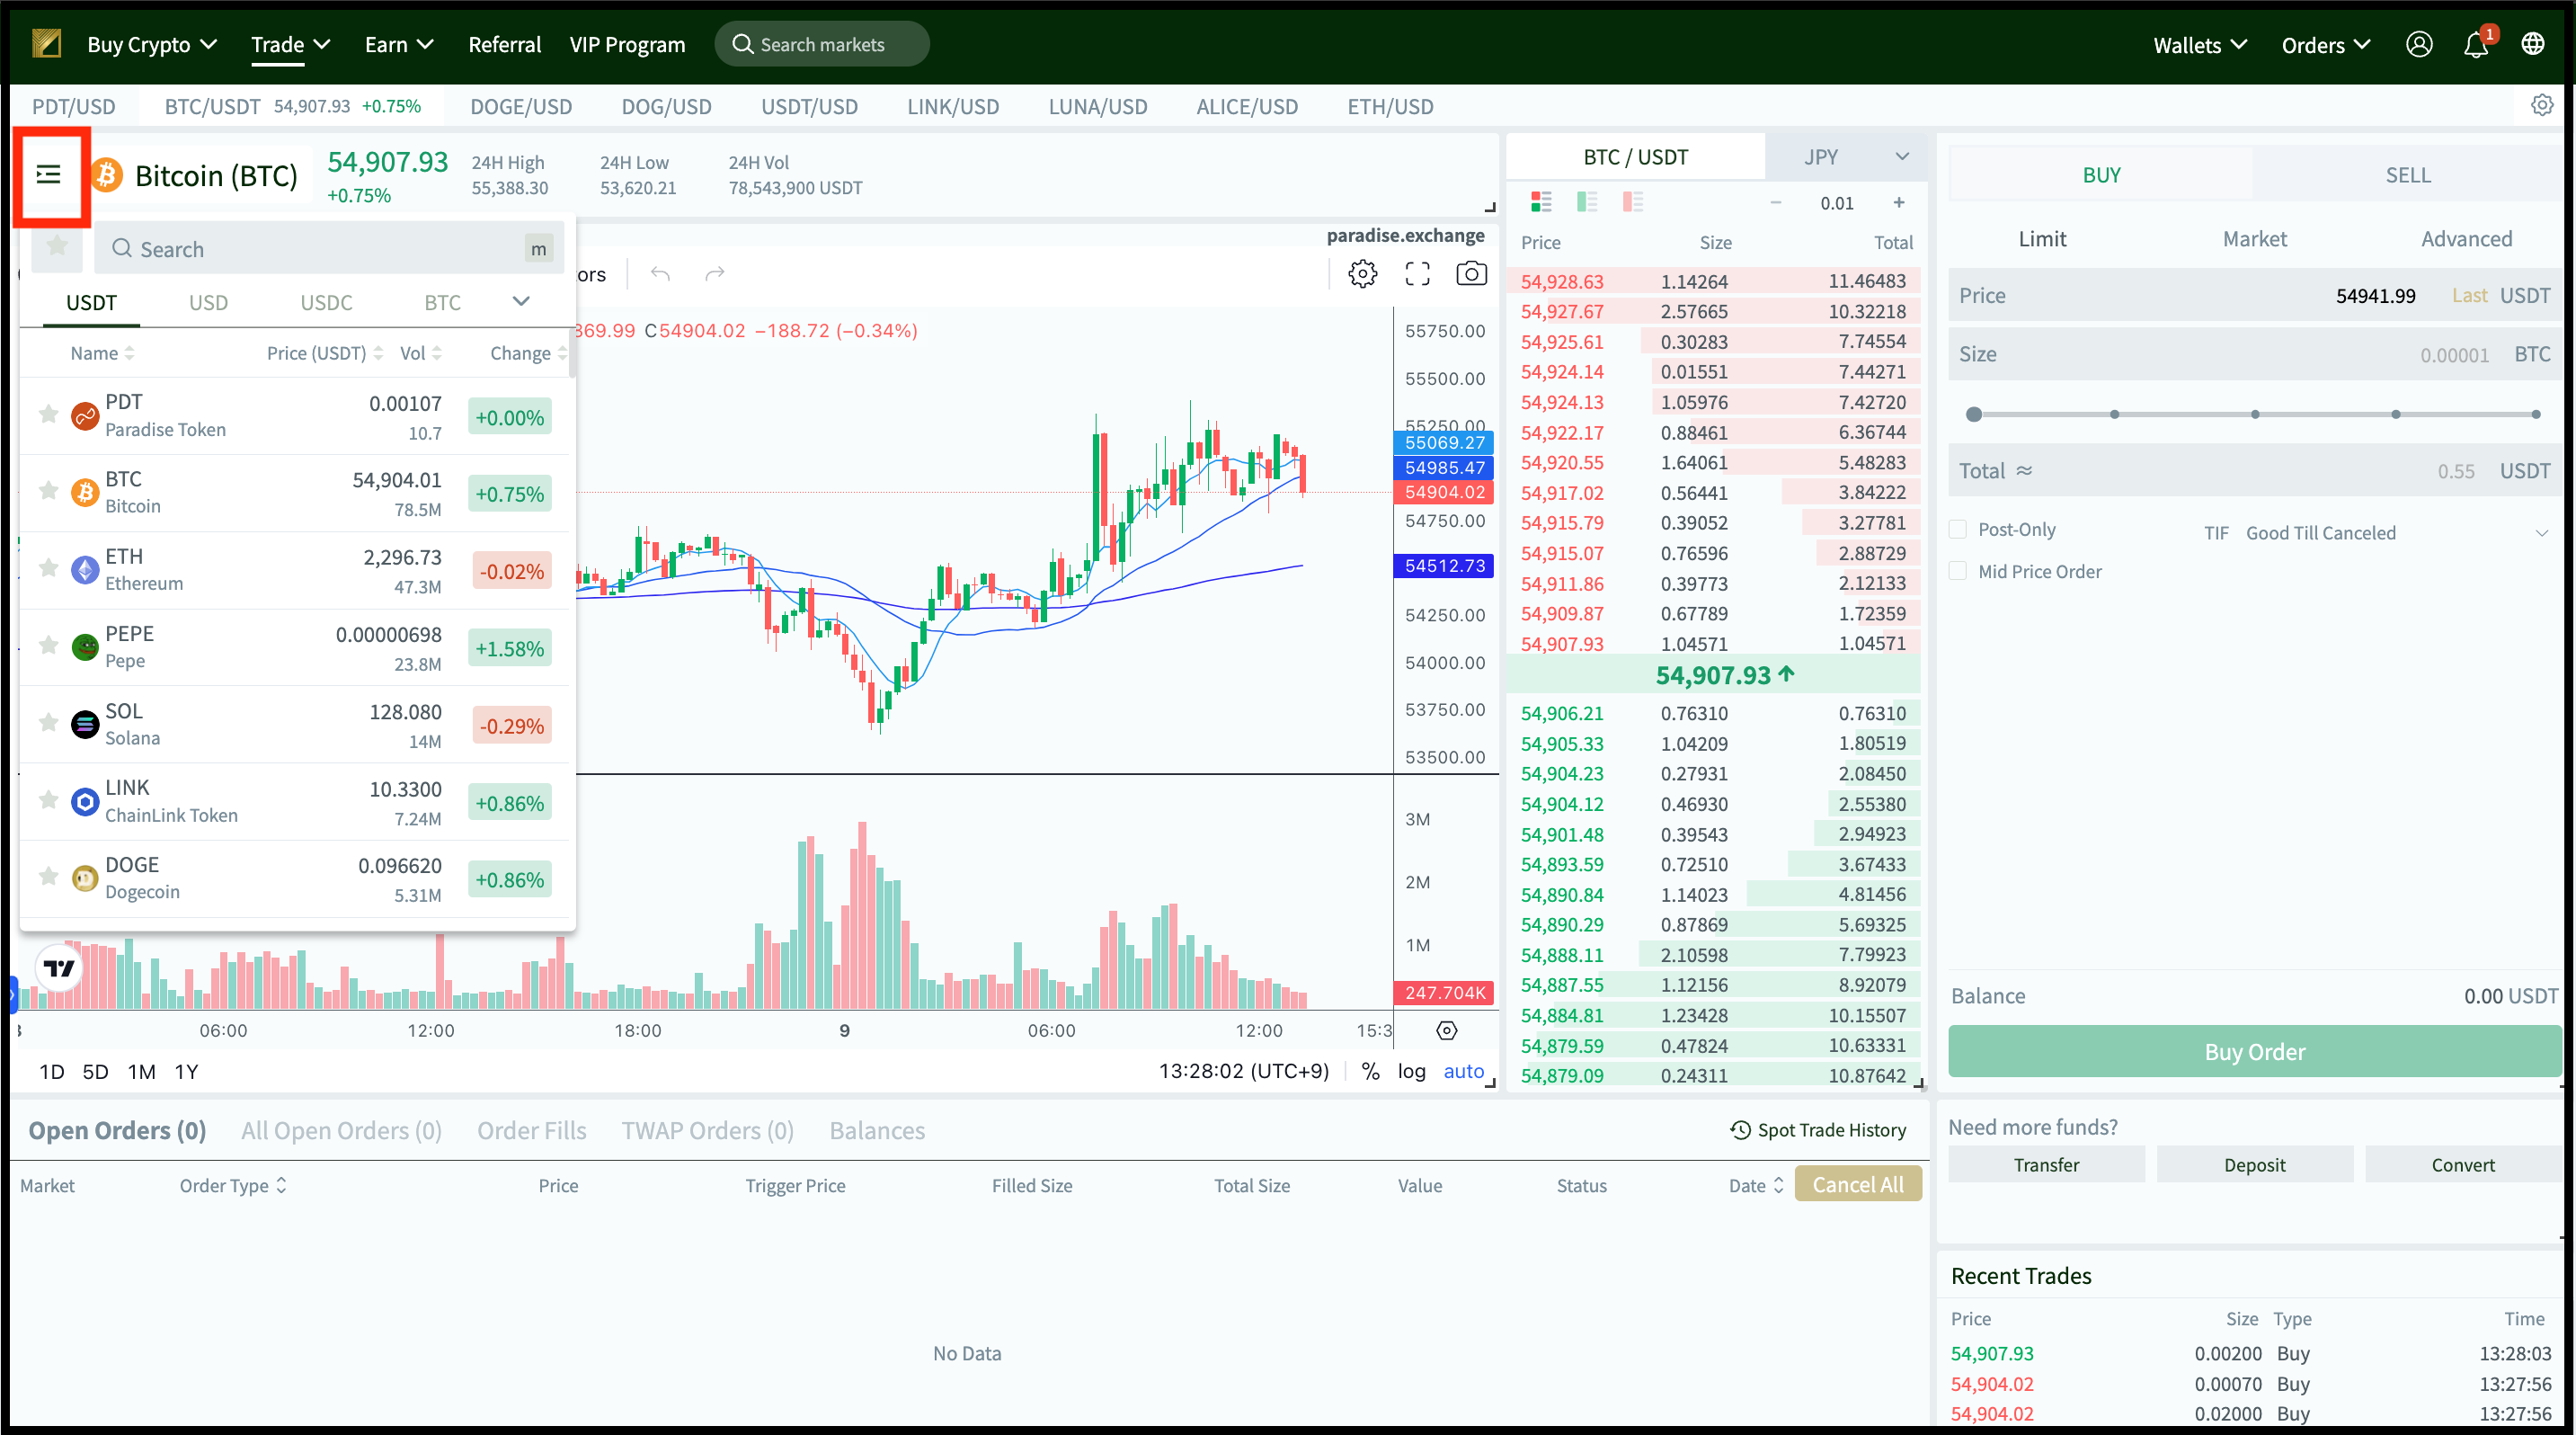The image size is (2576, 1435).
Task: Open the Earn dropdown
Action: (x=398, y=44)
